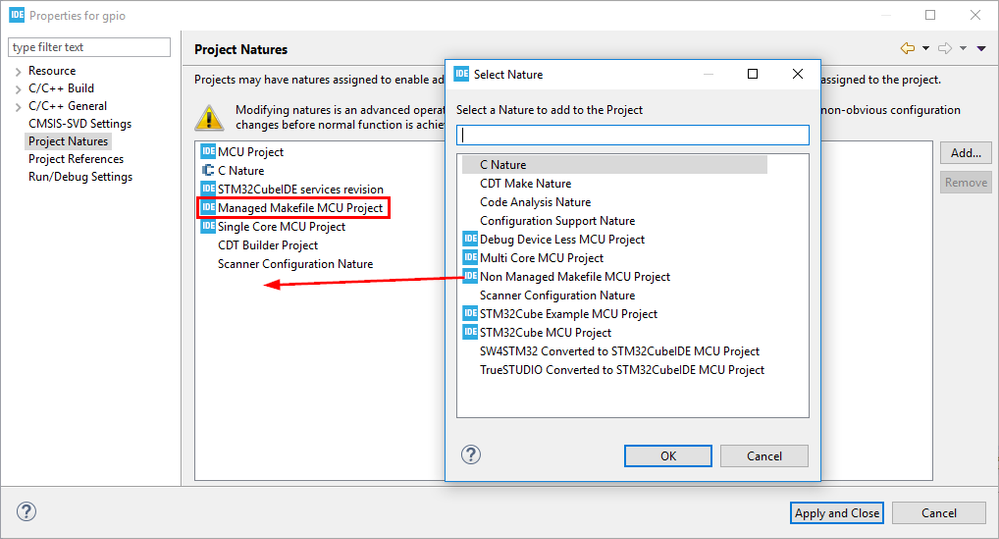The height and width of the screenshot is (539, 999).
Task: Open Run/Debug Settings page
Action: click(80, 176)
